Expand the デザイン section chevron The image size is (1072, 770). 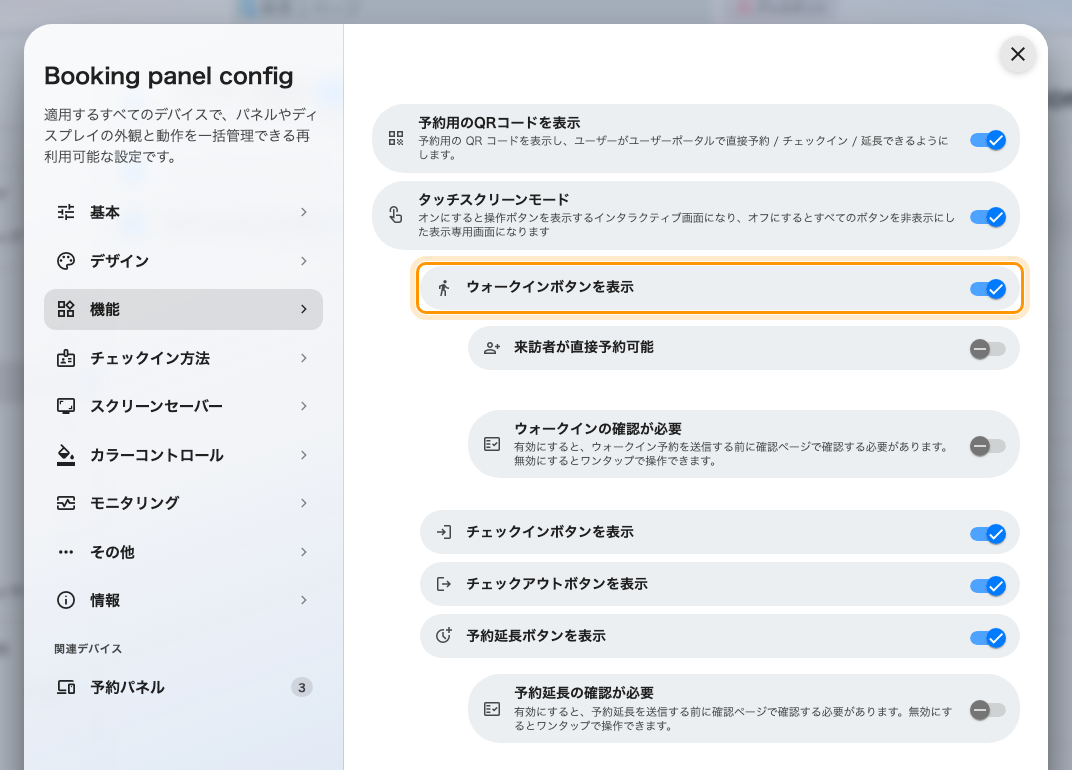pyautogui.click(x=304, y=261)
